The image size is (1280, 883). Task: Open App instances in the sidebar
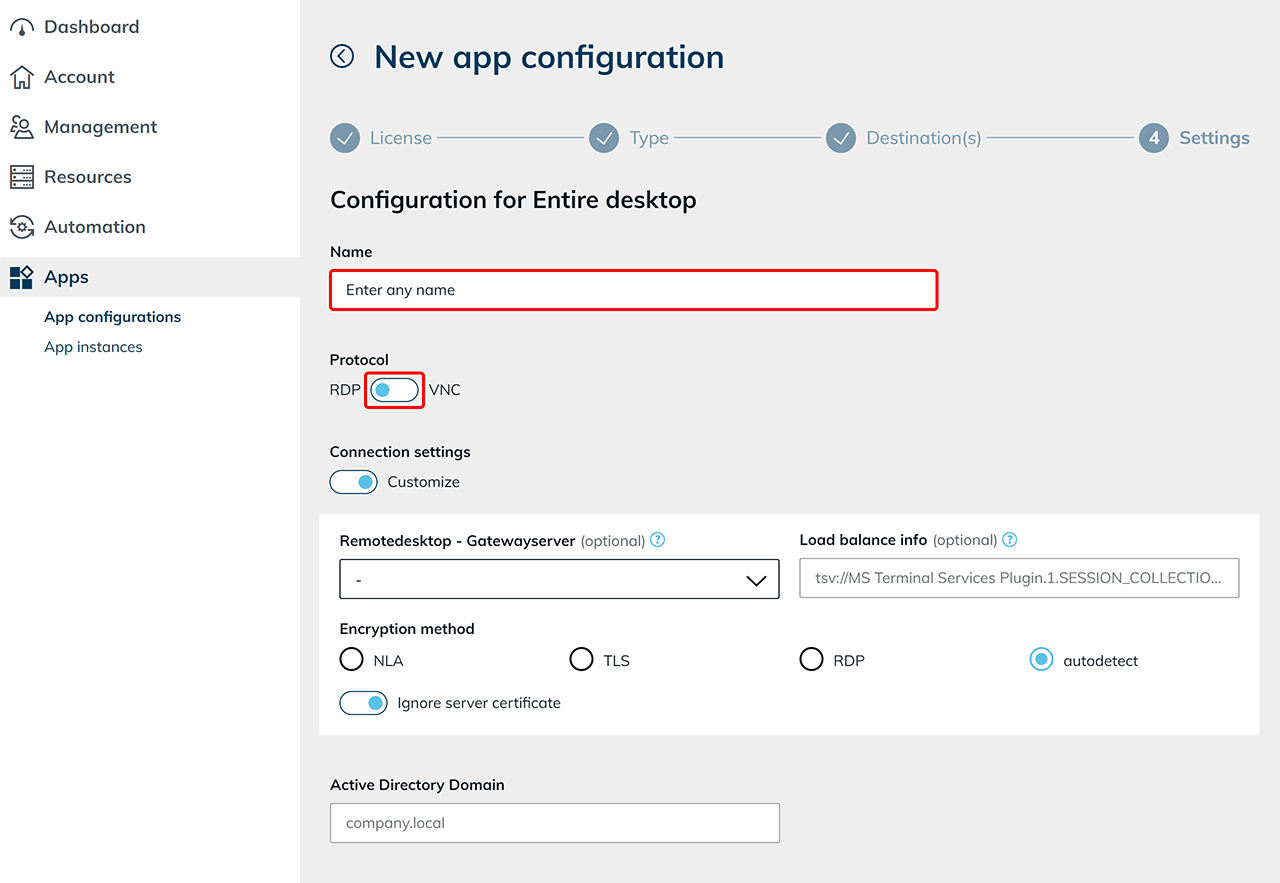[x=93, y=347]
